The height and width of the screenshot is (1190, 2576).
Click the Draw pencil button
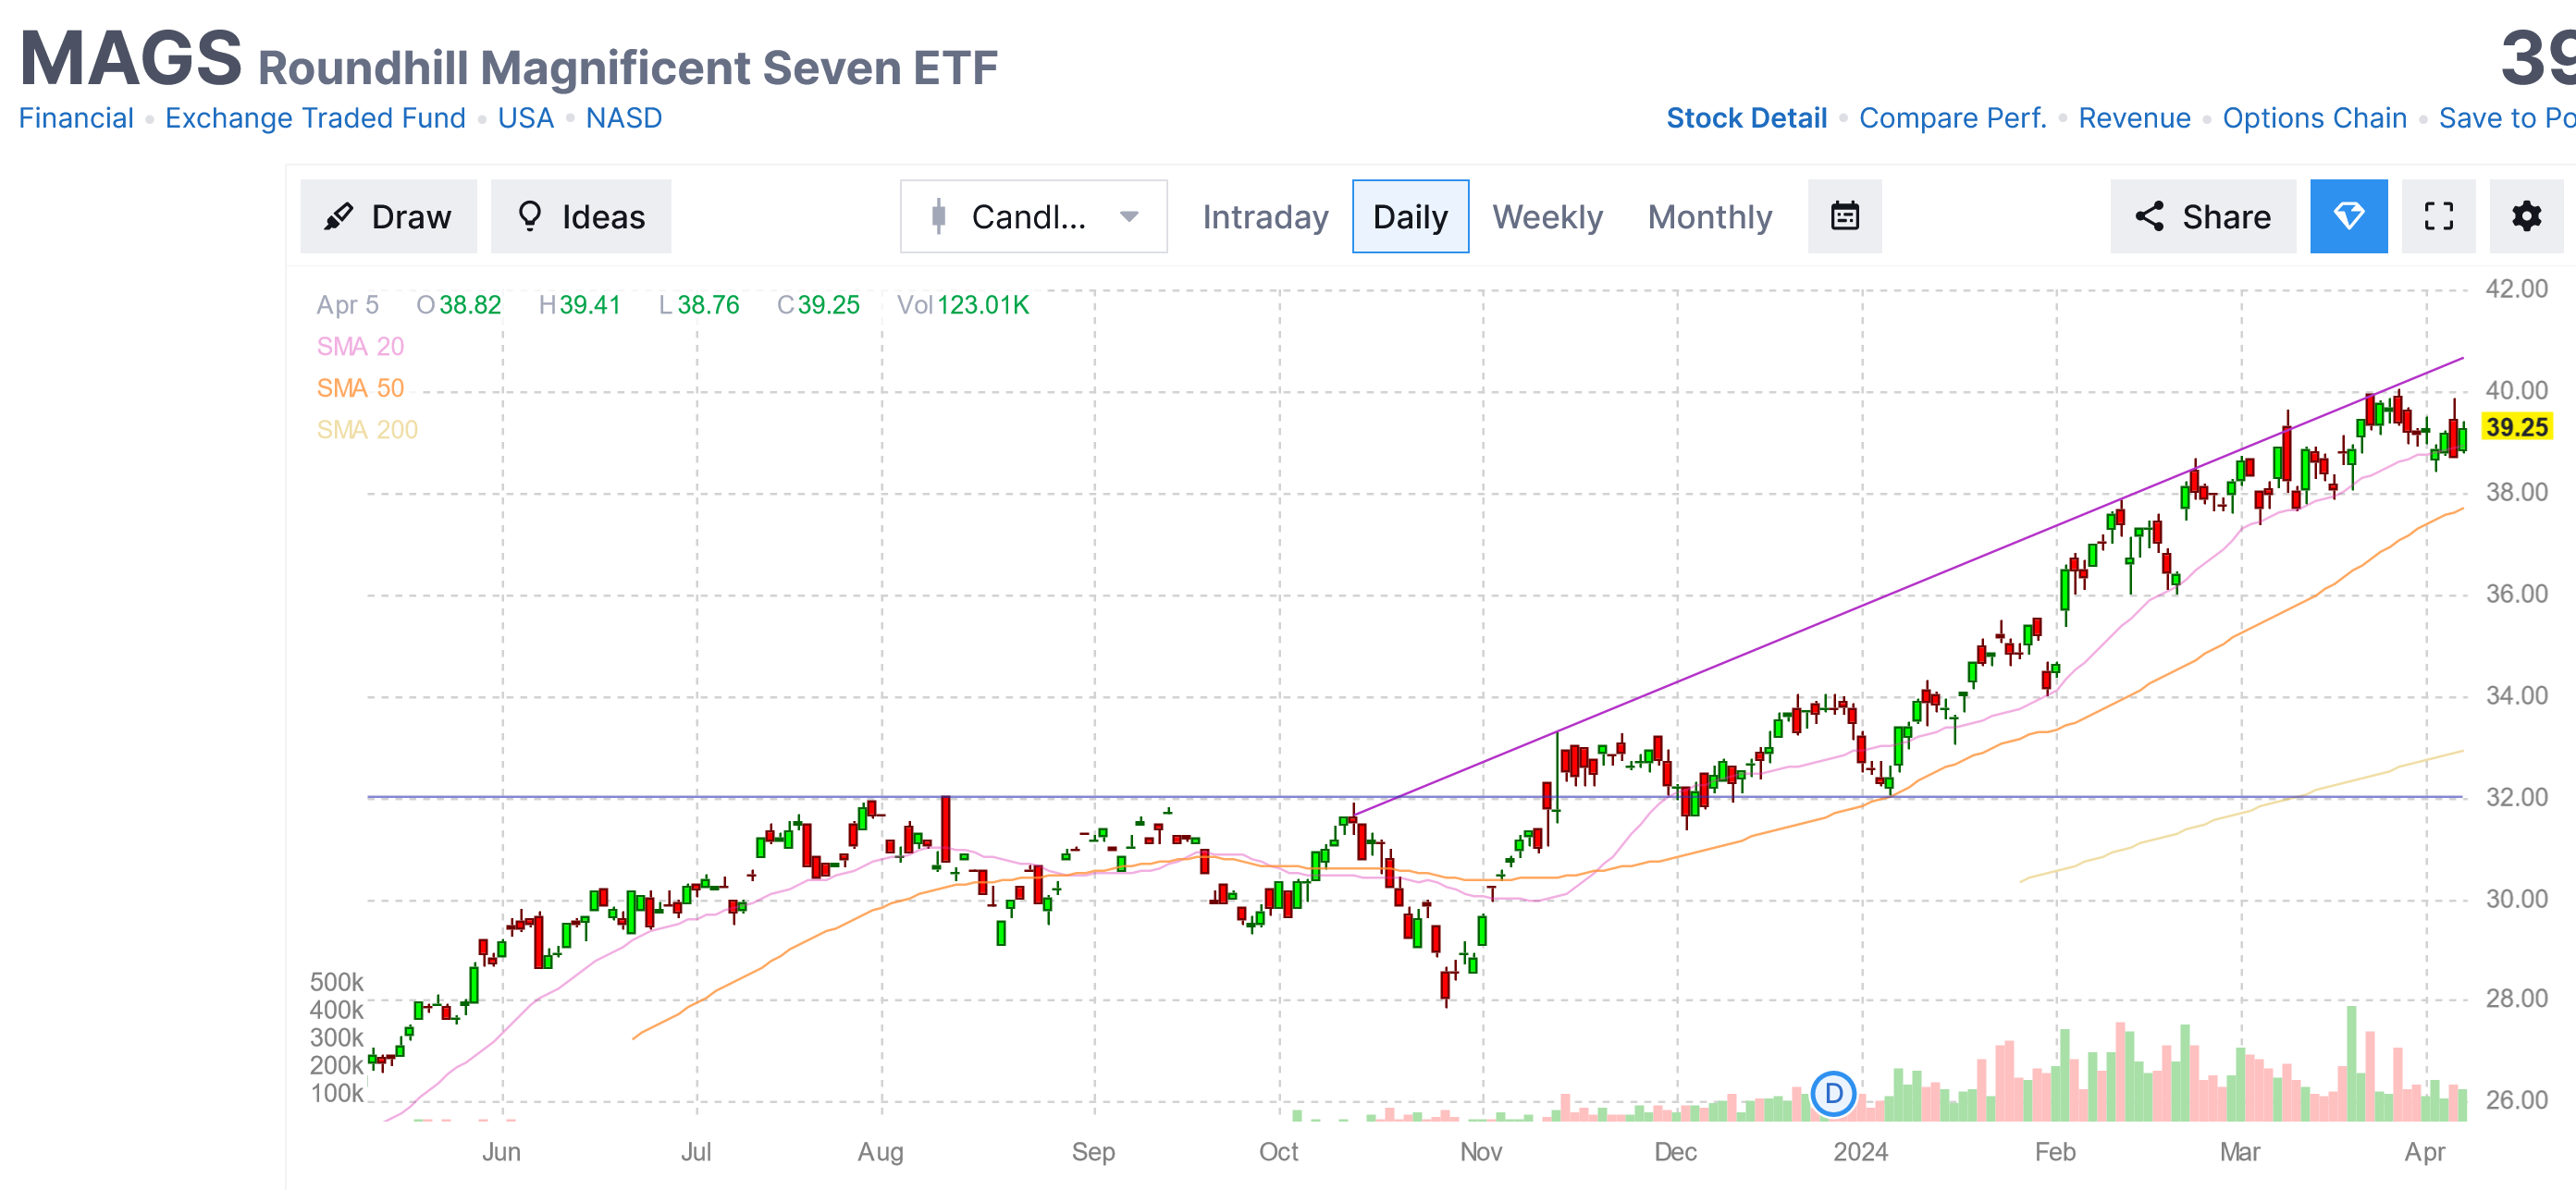(388, 216)
